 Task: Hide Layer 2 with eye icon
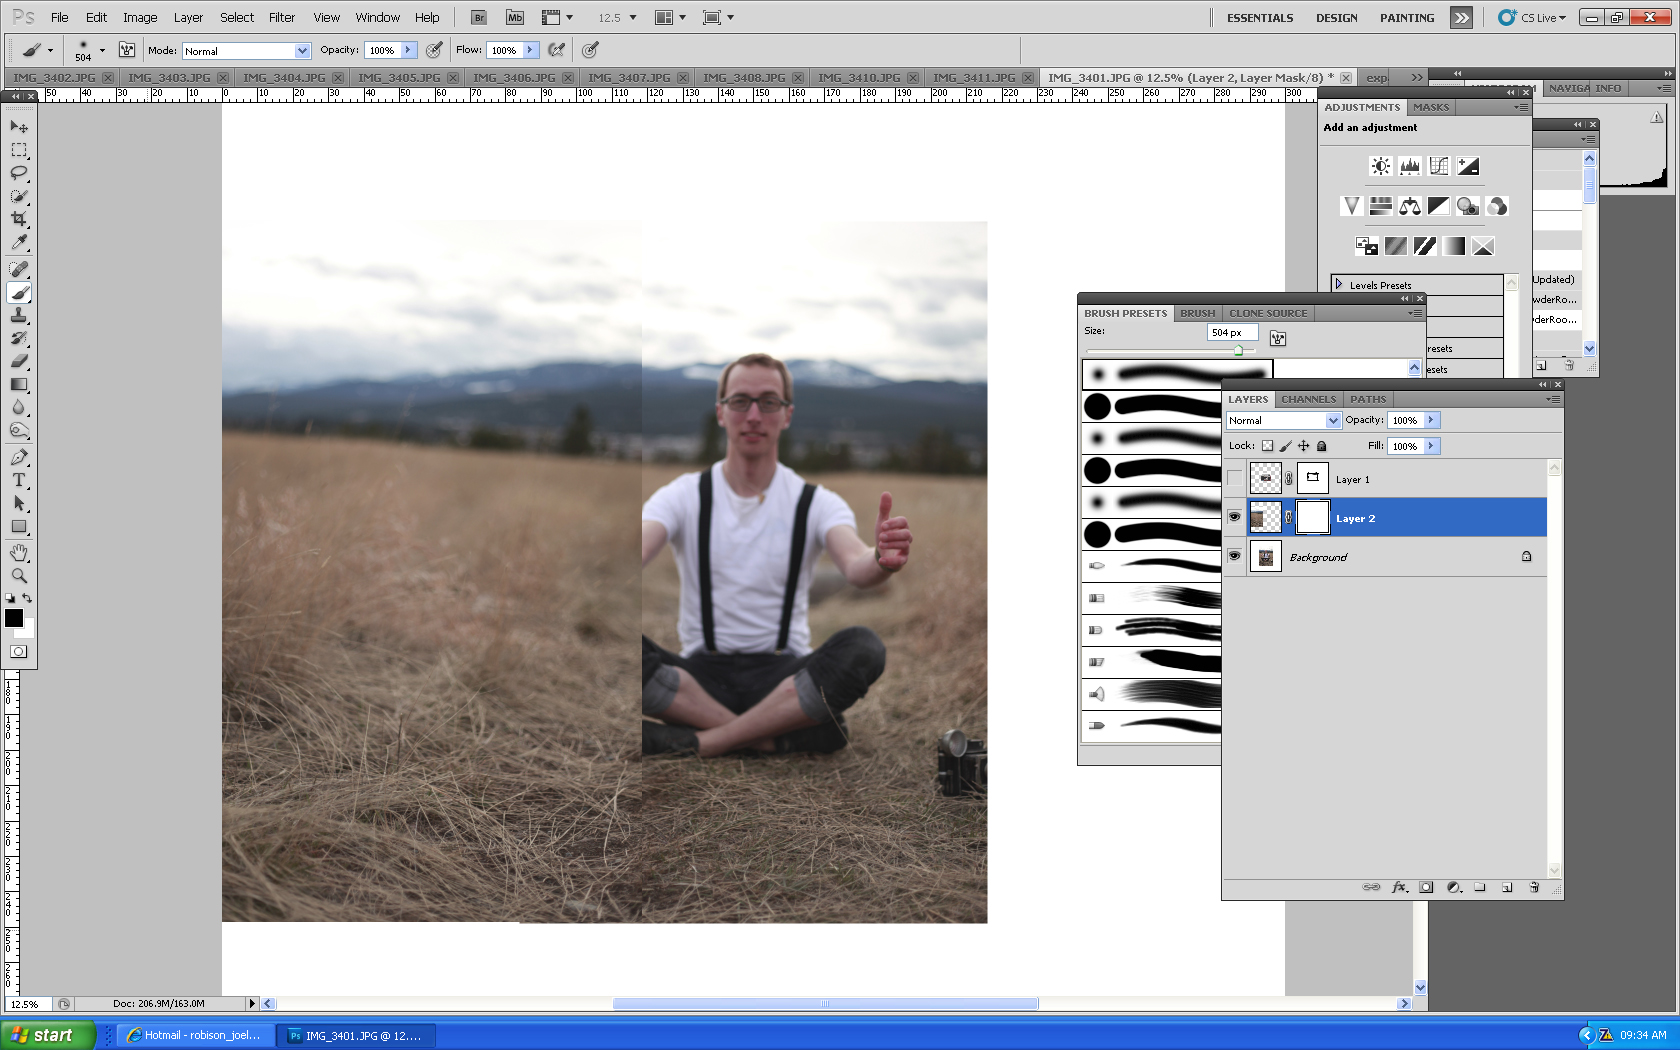coord(1234,517)
